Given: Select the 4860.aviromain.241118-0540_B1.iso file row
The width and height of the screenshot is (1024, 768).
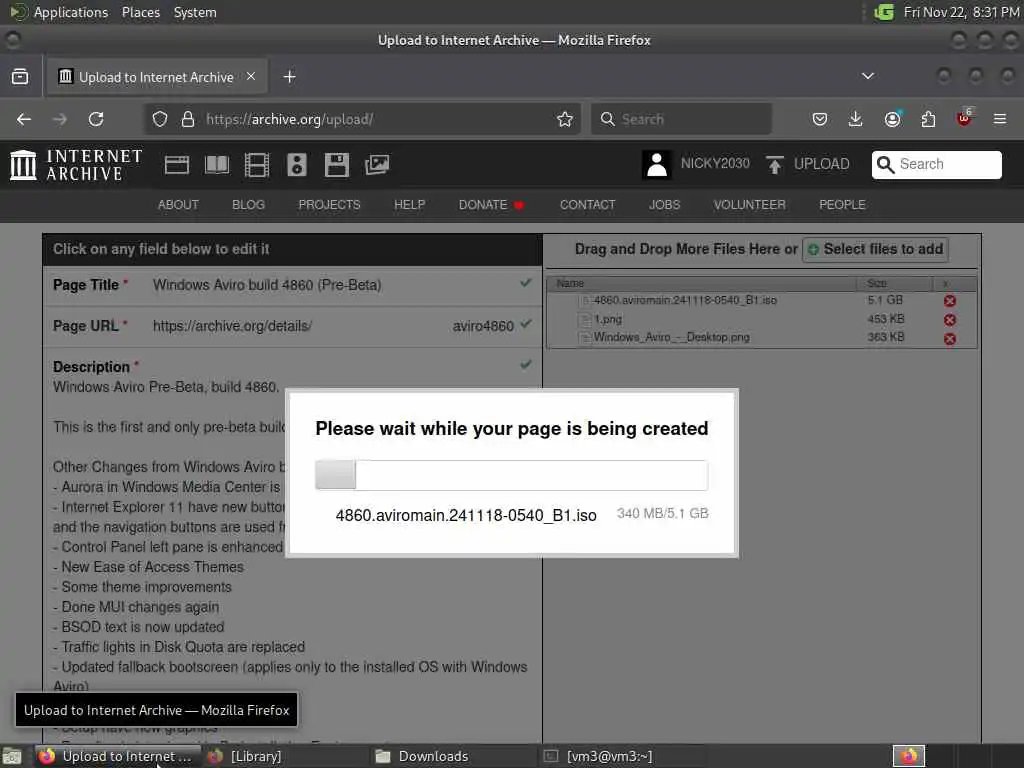Looking at the screenshot, I should [761, 300].
